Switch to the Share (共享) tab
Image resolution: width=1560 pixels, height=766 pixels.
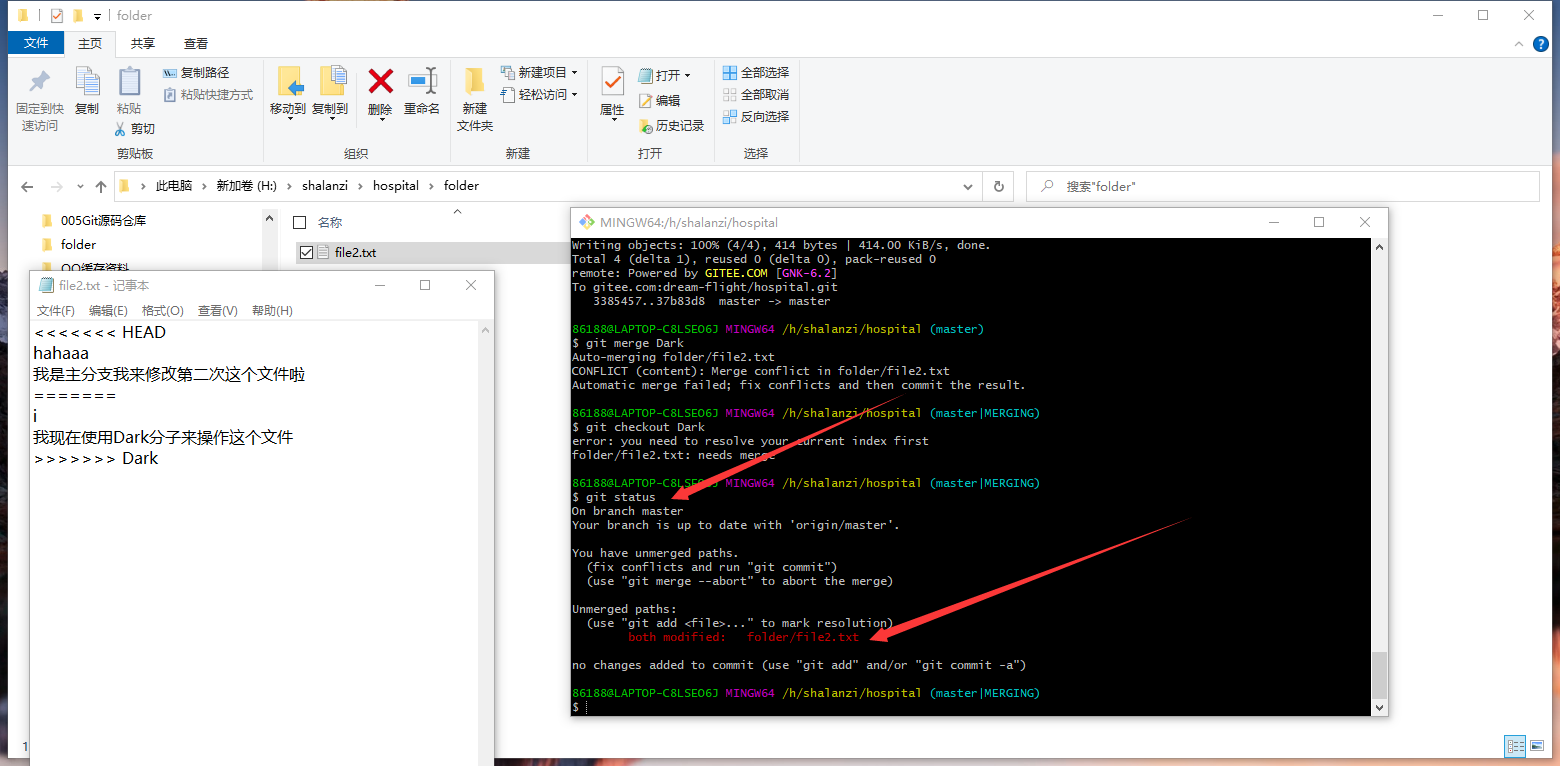tap(143, 43)
